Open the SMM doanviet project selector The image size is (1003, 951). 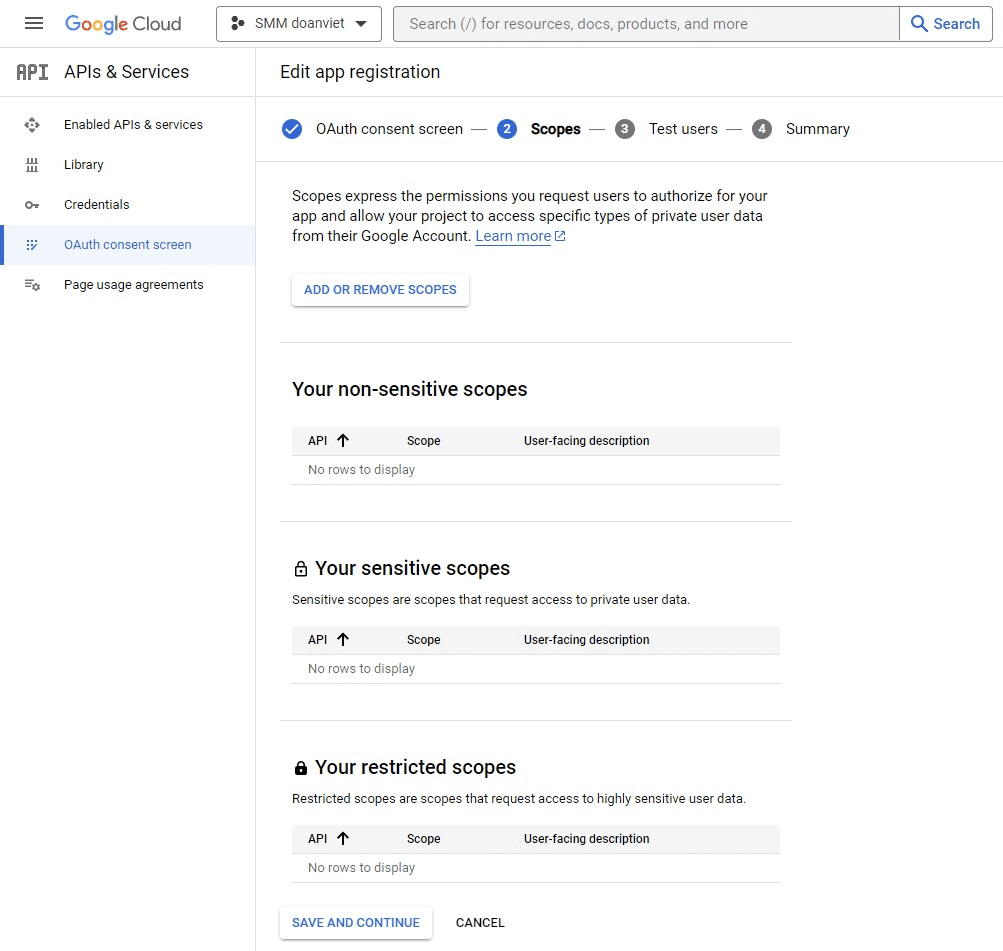tap(298, 24)
